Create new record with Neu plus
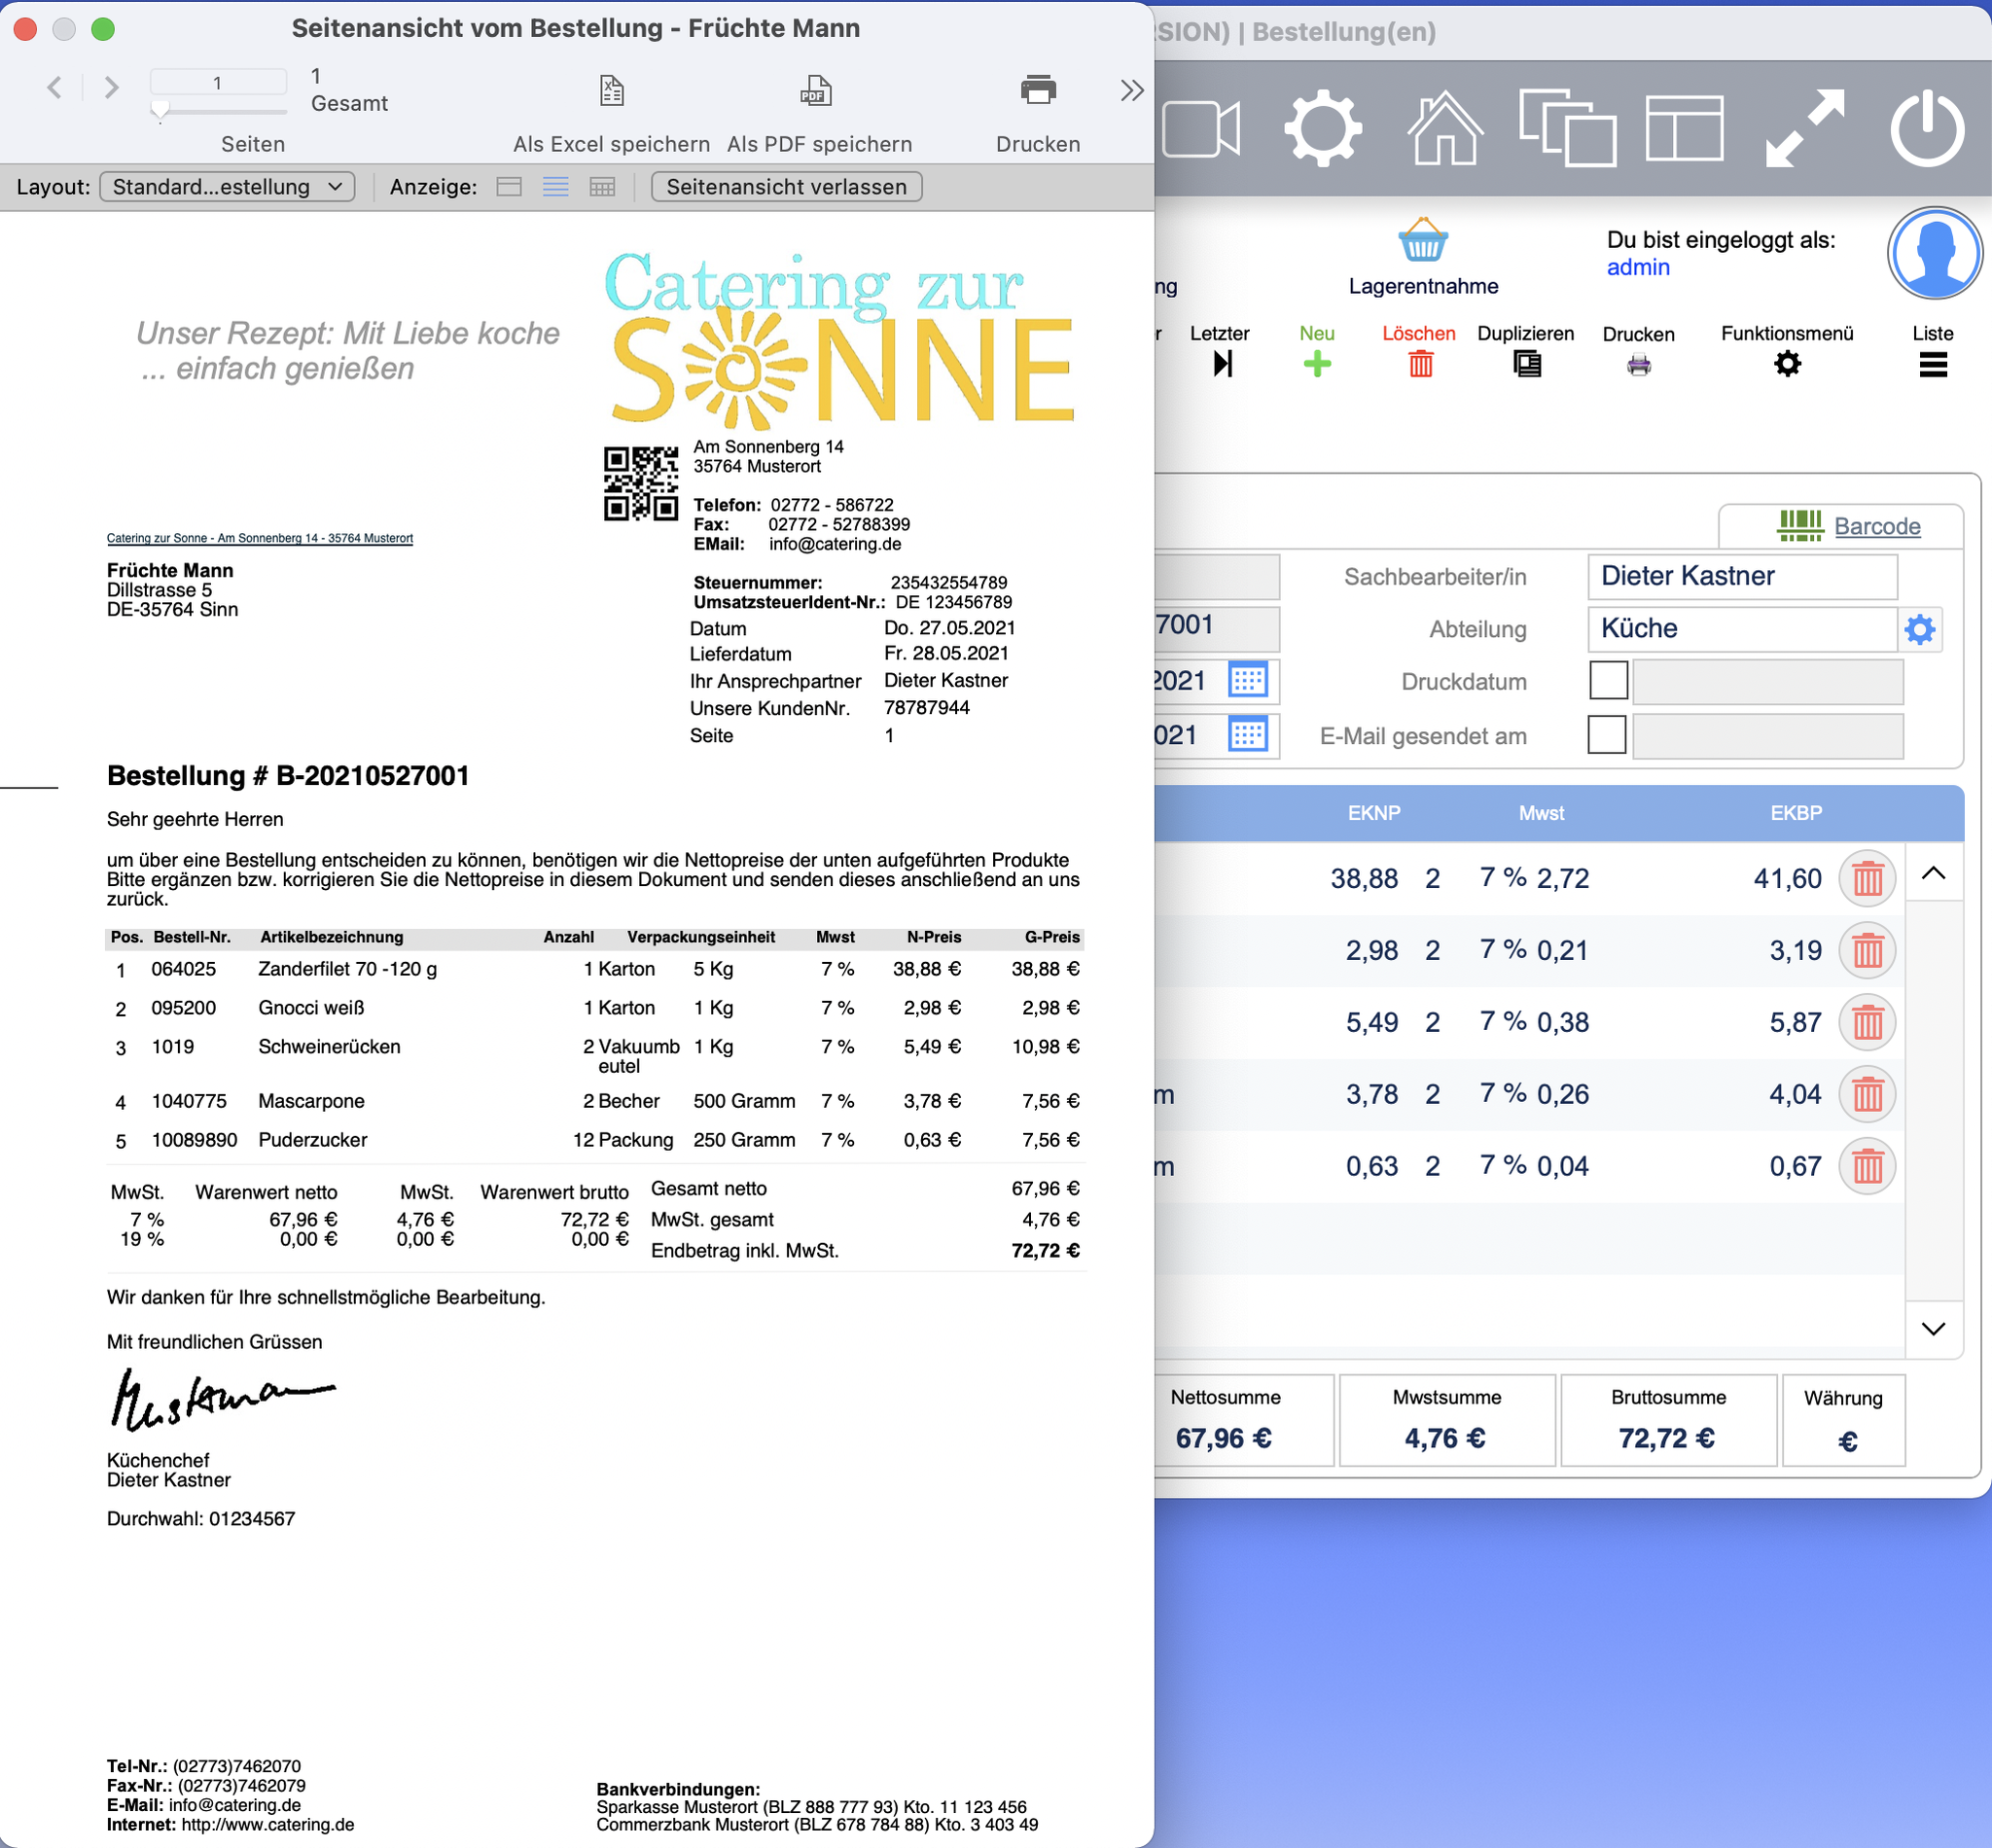This screenshot has width=1992, height=1848. click(1317, 364)
